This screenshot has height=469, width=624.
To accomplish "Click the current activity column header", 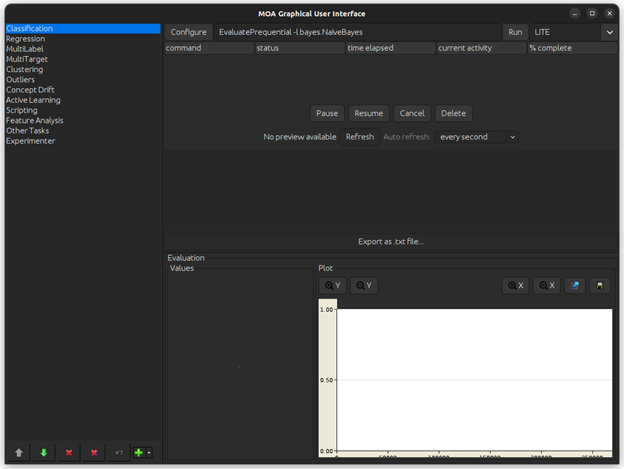I will (x=482, y=48).
